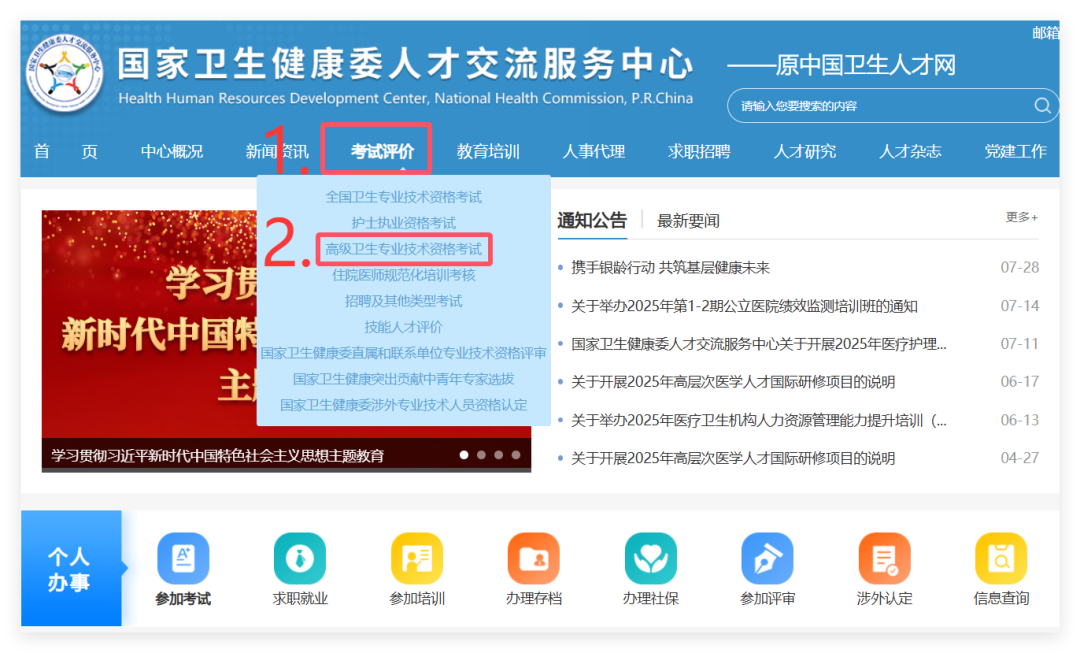The height and width of the screenshot is (653, 1080).
Task: Open the 办理存档 icon
Action: click(x=534, y=558)
